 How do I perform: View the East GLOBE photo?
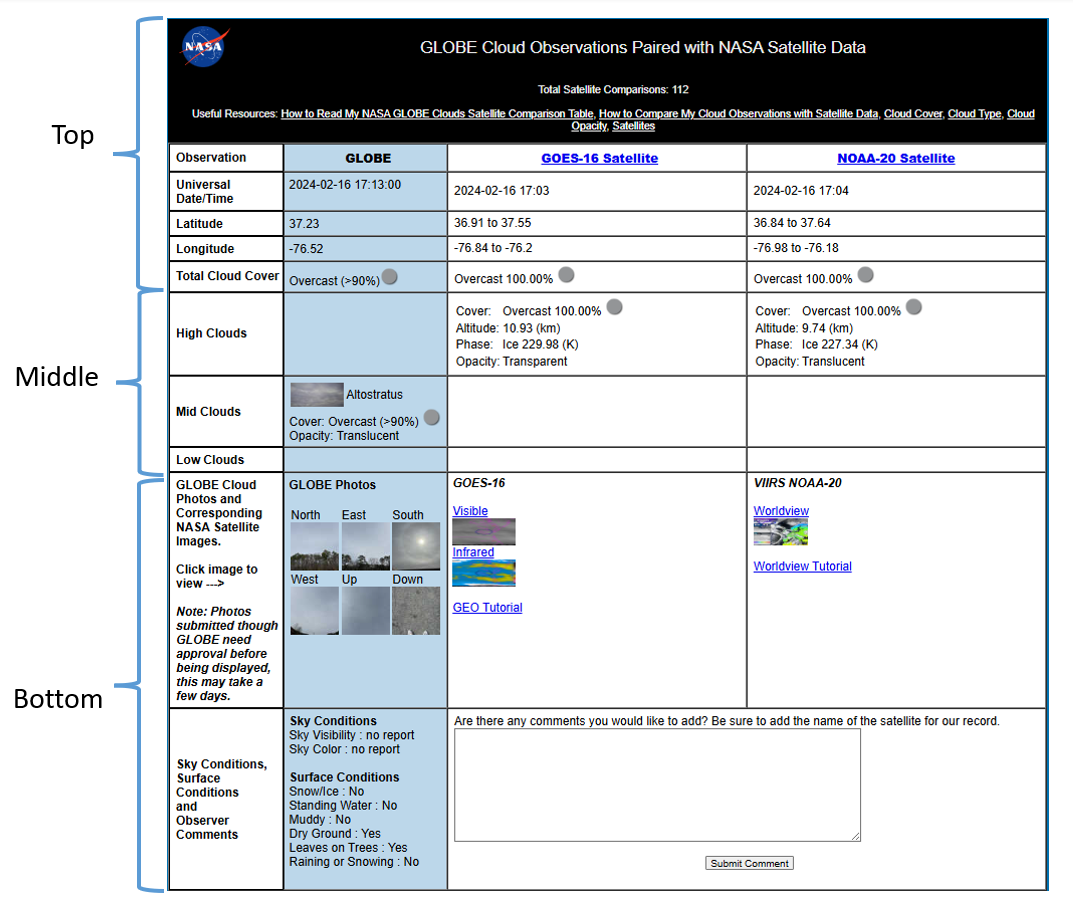pyautogui.click(x=365, y=546)
